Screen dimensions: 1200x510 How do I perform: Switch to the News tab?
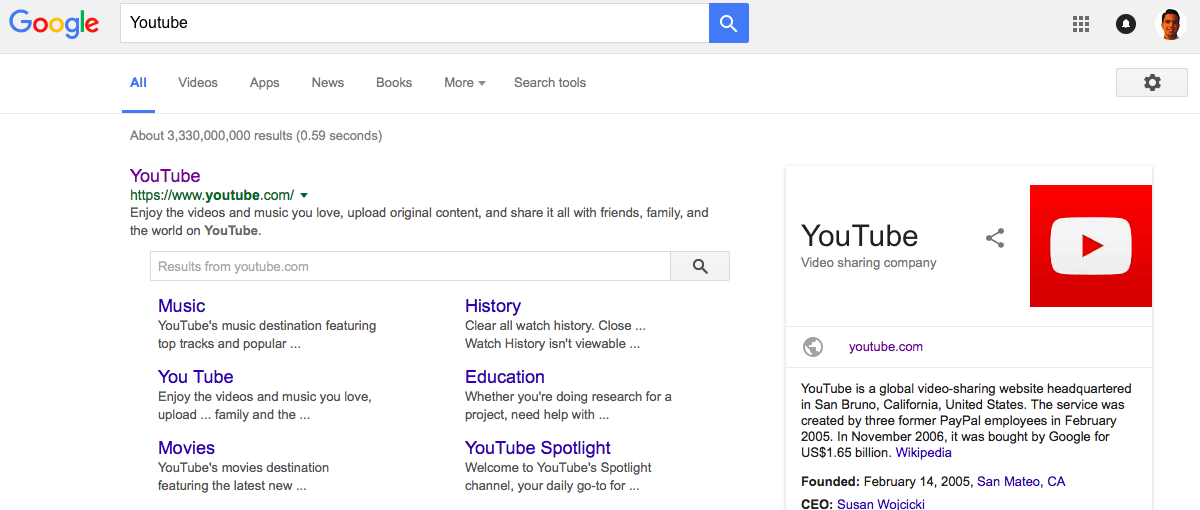(x=328, y=83)
